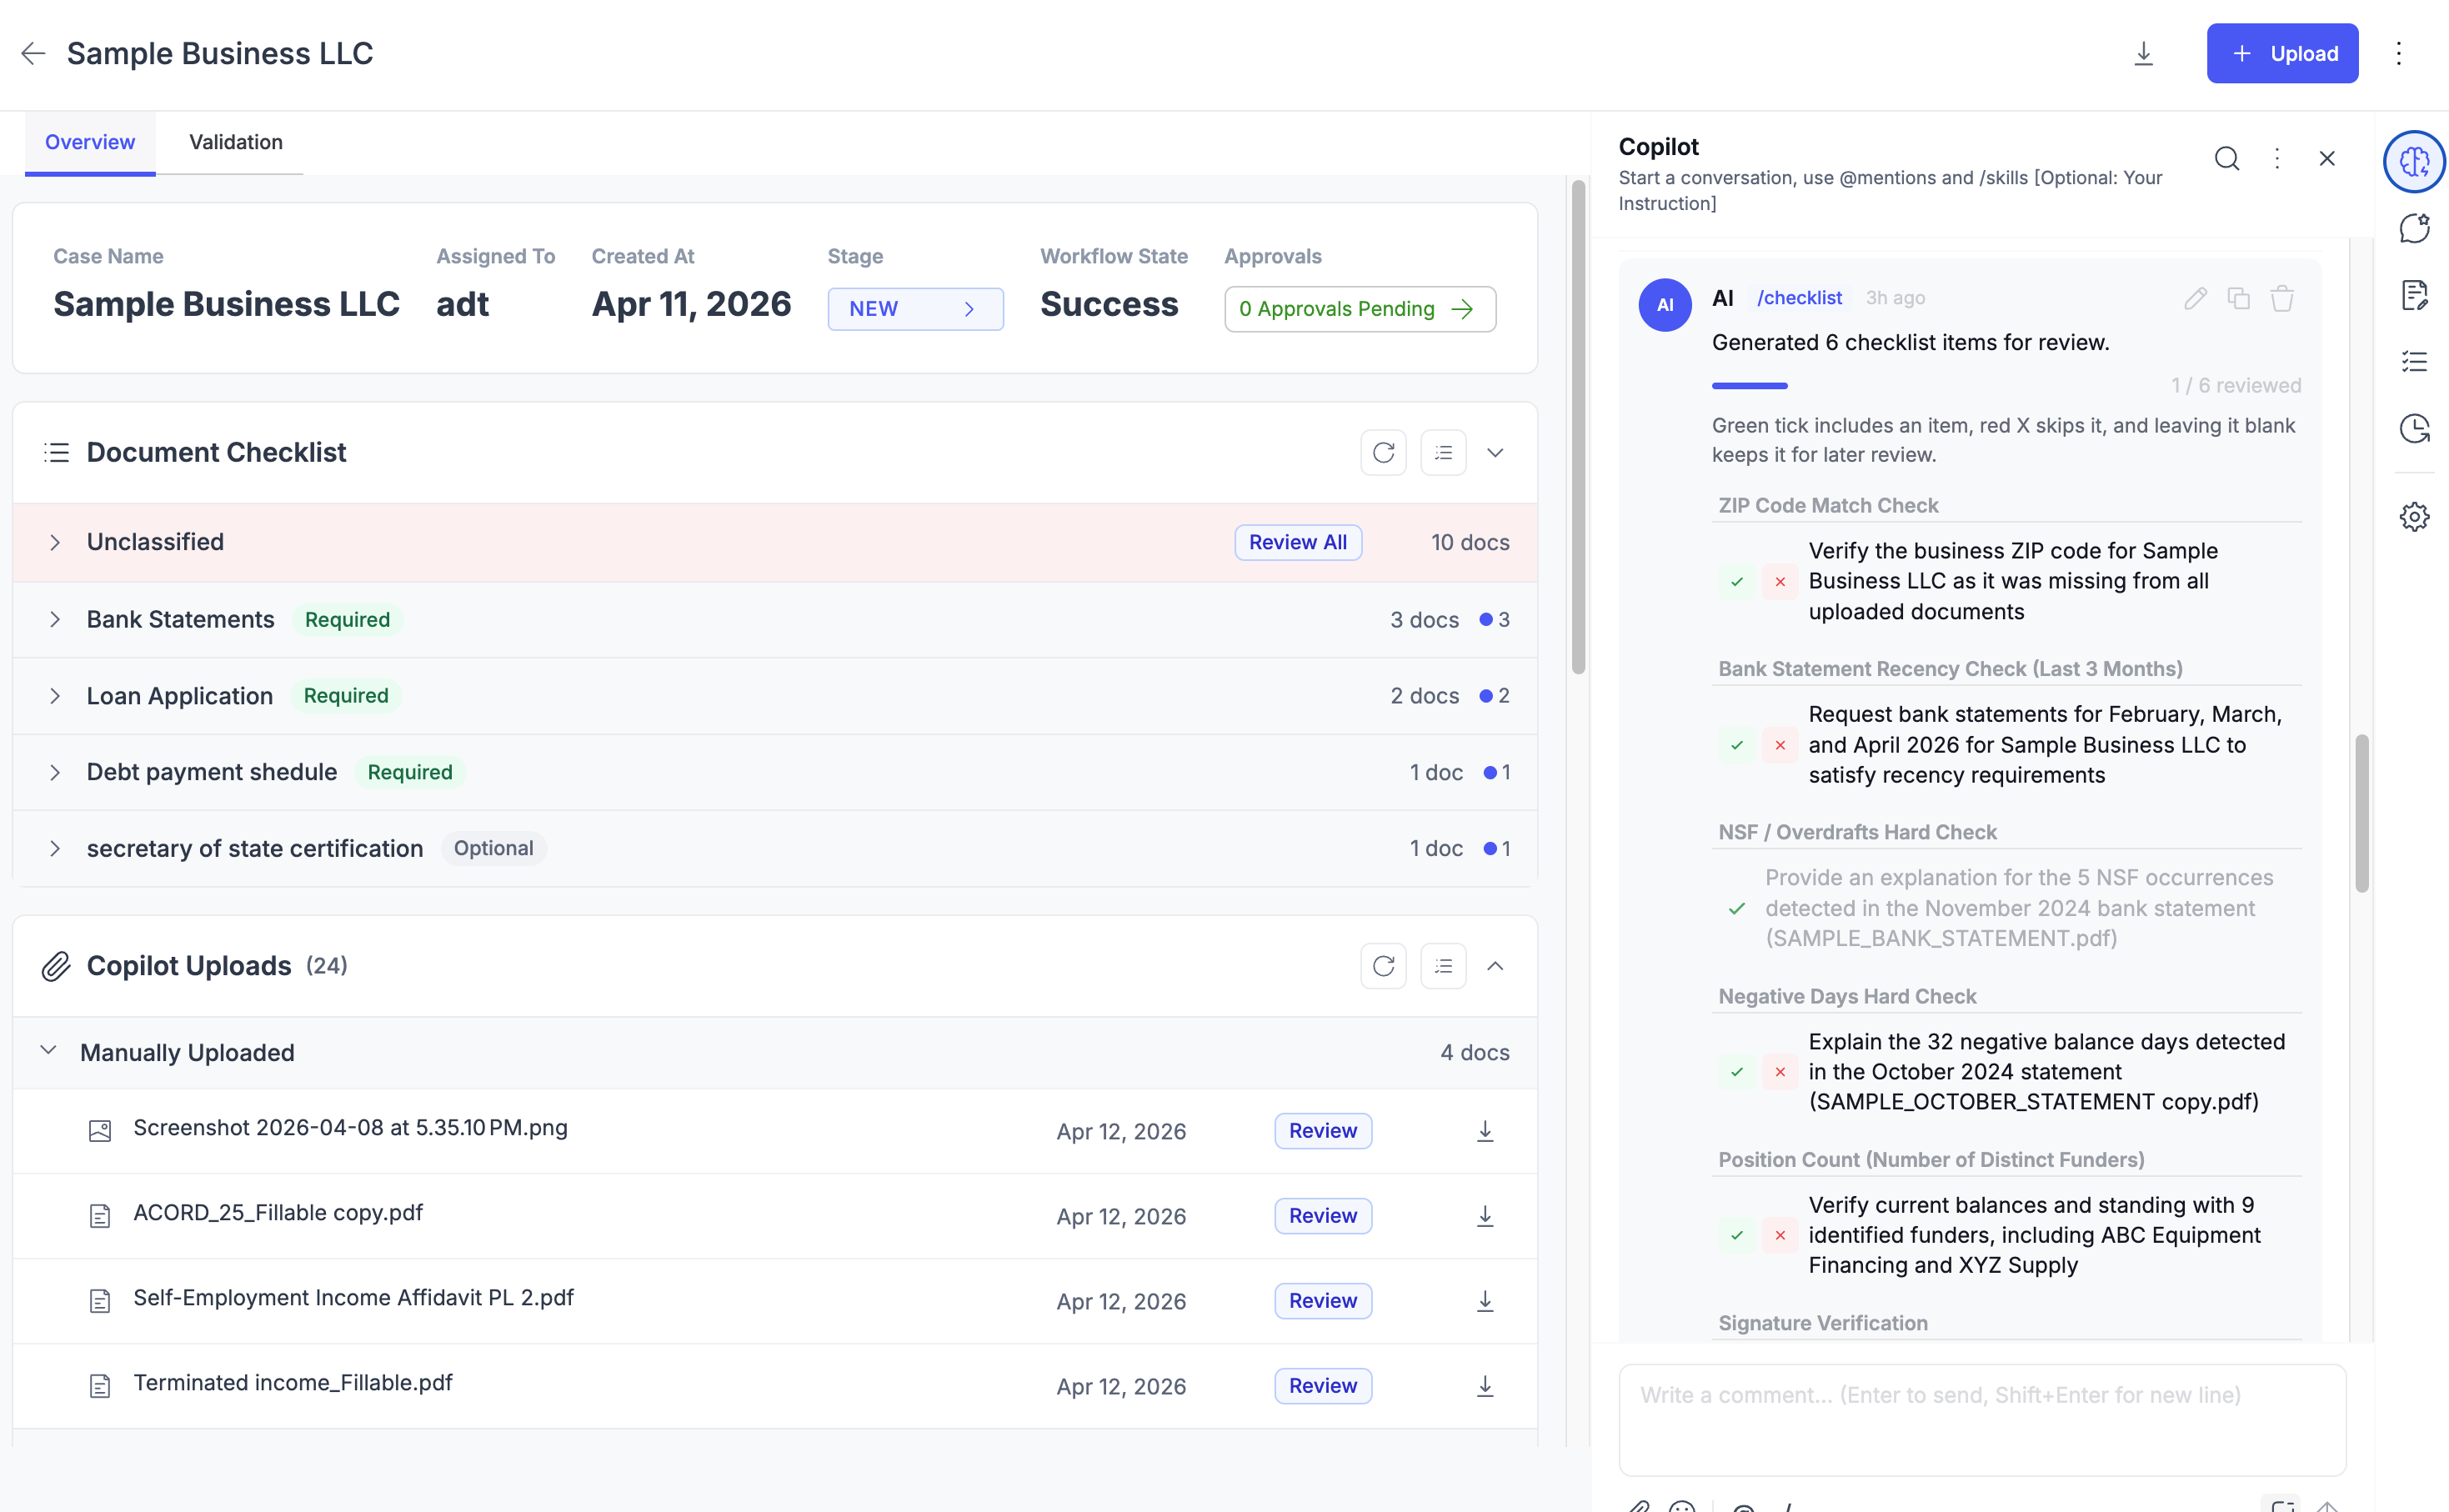Image resolution: width=2449 pixels, height=1512 pixels.
Task: Click the blue Upload button
Action: (x=2282, y=54)
